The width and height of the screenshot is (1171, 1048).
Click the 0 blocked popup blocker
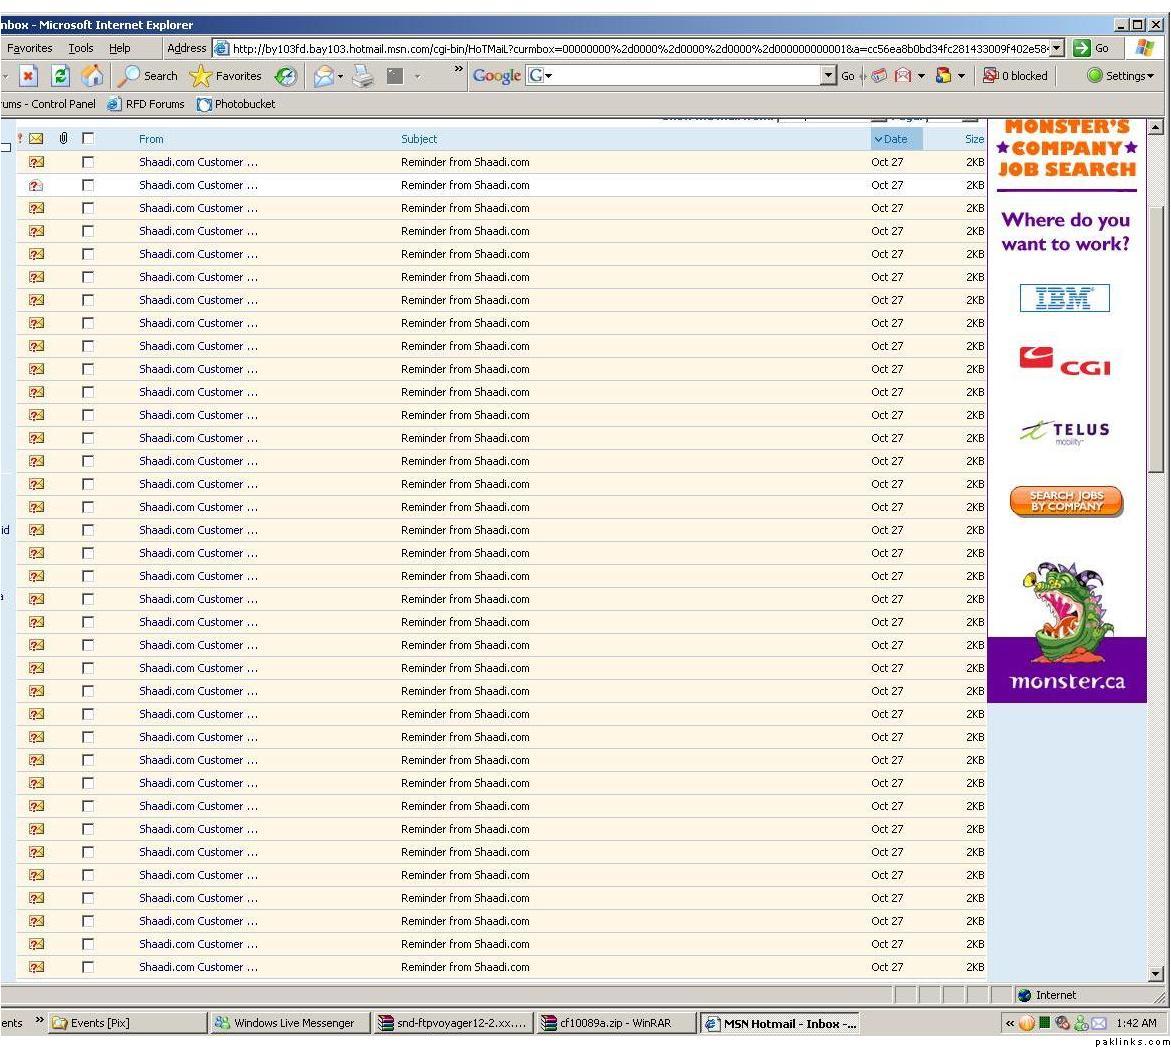pos(1015,76)
